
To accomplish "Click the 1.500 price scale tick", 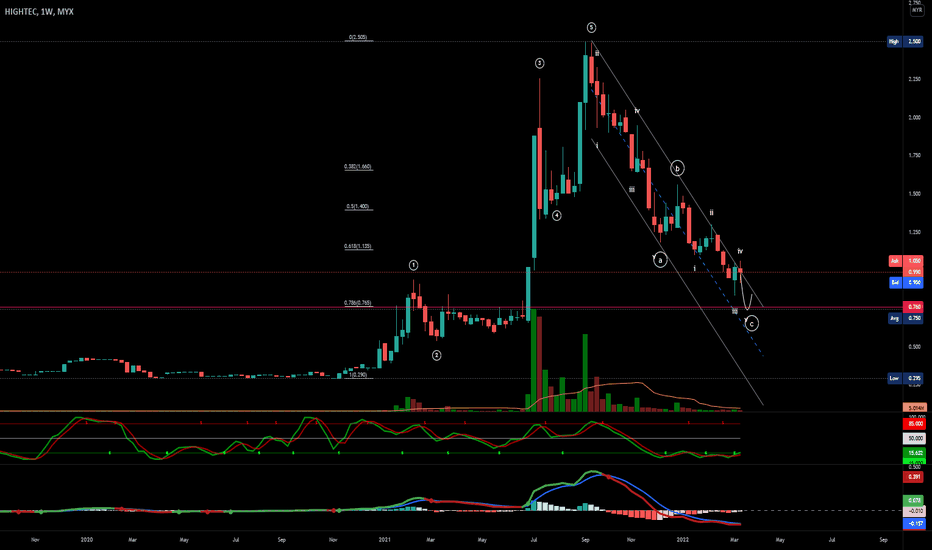I will point(914,194).
